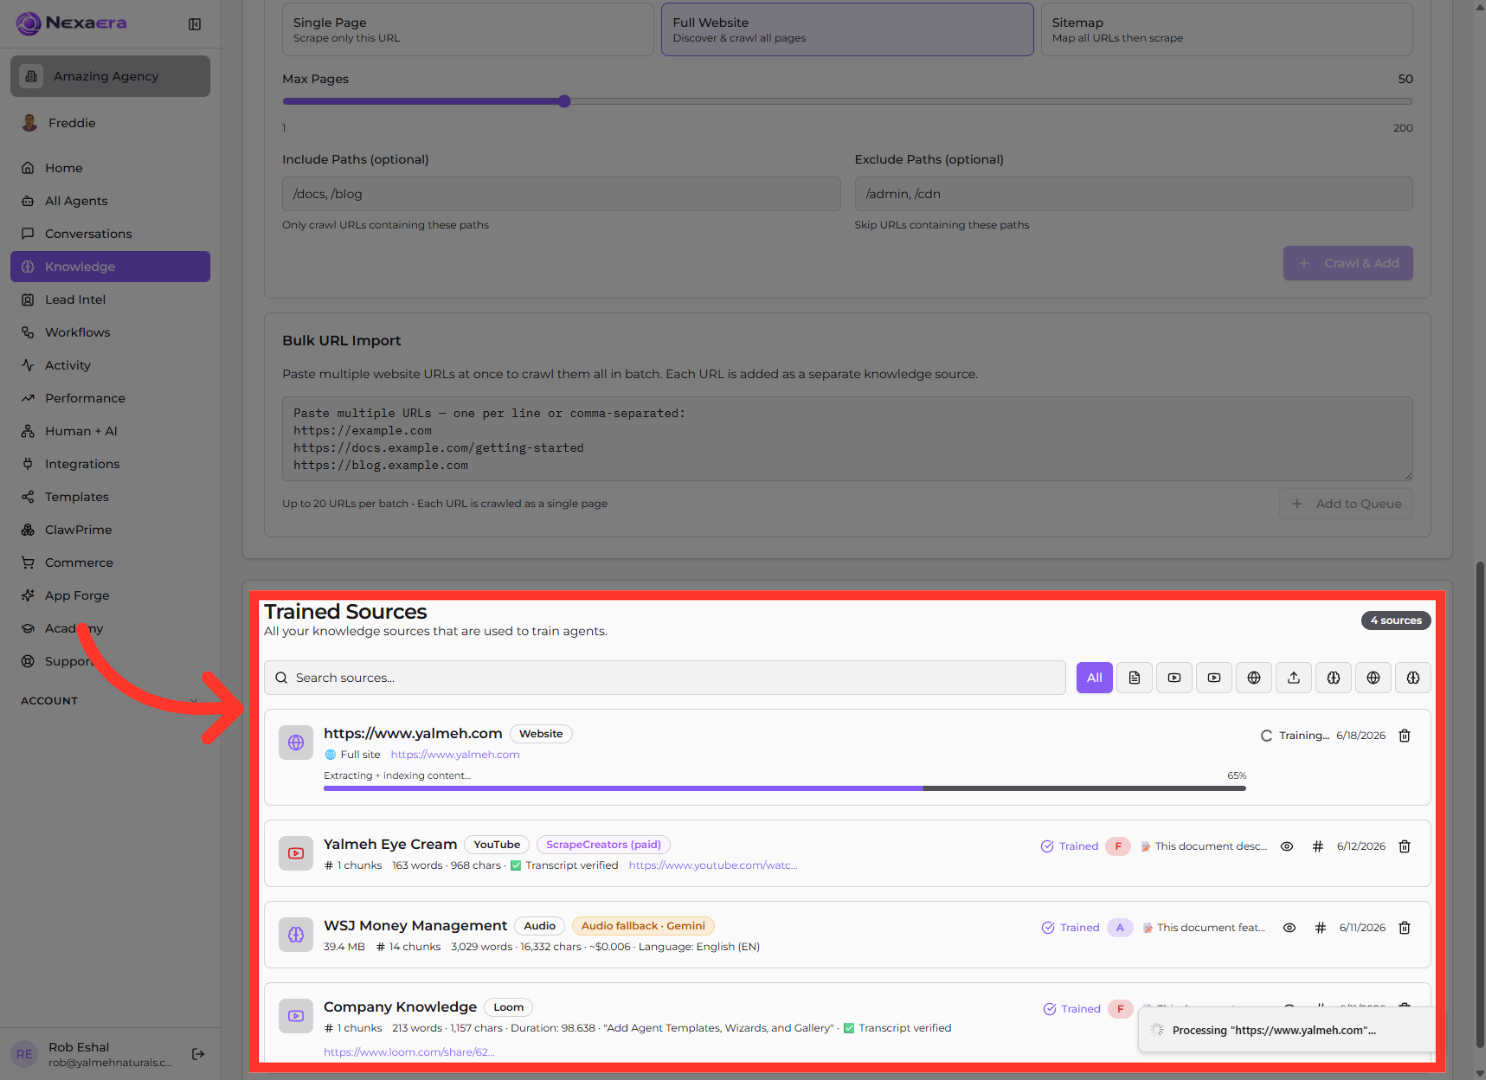Image resolution: width=1486 pixels, height=1080 pixels.
Task: Open chunks (hash icon) for Yalmeh Eye Cream
Action: 1318,847
